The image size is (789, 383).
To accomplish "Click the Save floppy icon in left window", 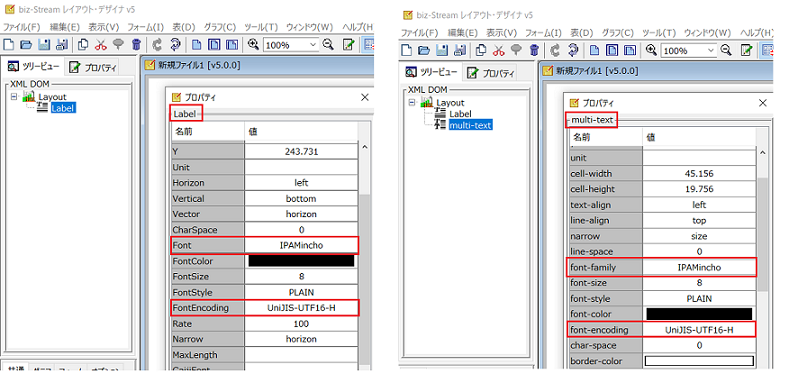I will pyautogui.click(x=44, y=44).
